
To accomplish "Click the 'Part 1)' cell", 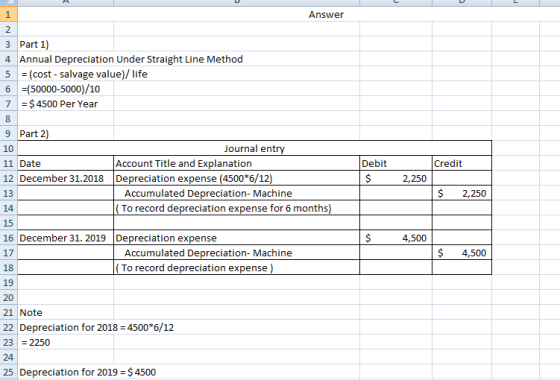I will point(65,44).
